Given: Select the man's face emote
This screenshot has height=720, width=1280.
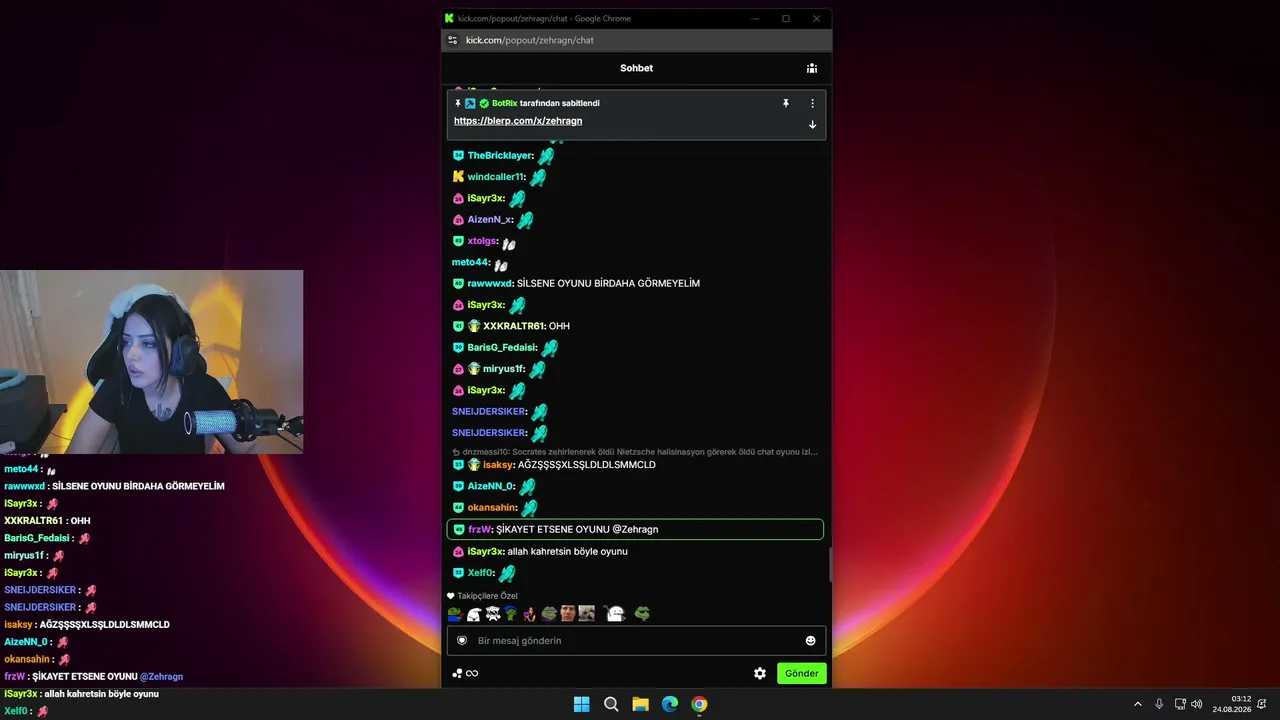Looking at the screenshot, I should pos(567,613).
